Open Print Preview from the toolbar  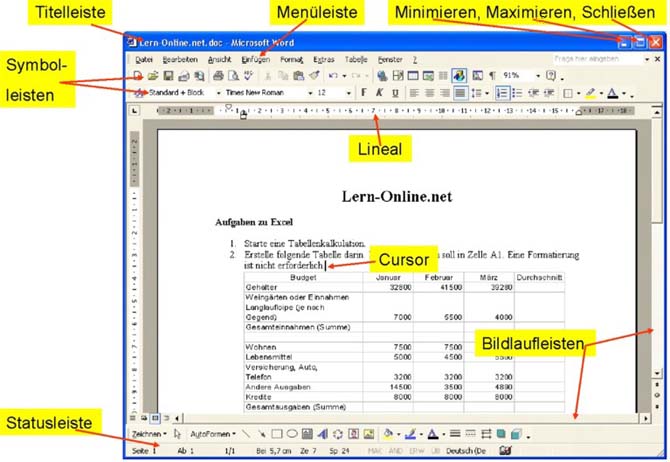click(x=233, y=76)
